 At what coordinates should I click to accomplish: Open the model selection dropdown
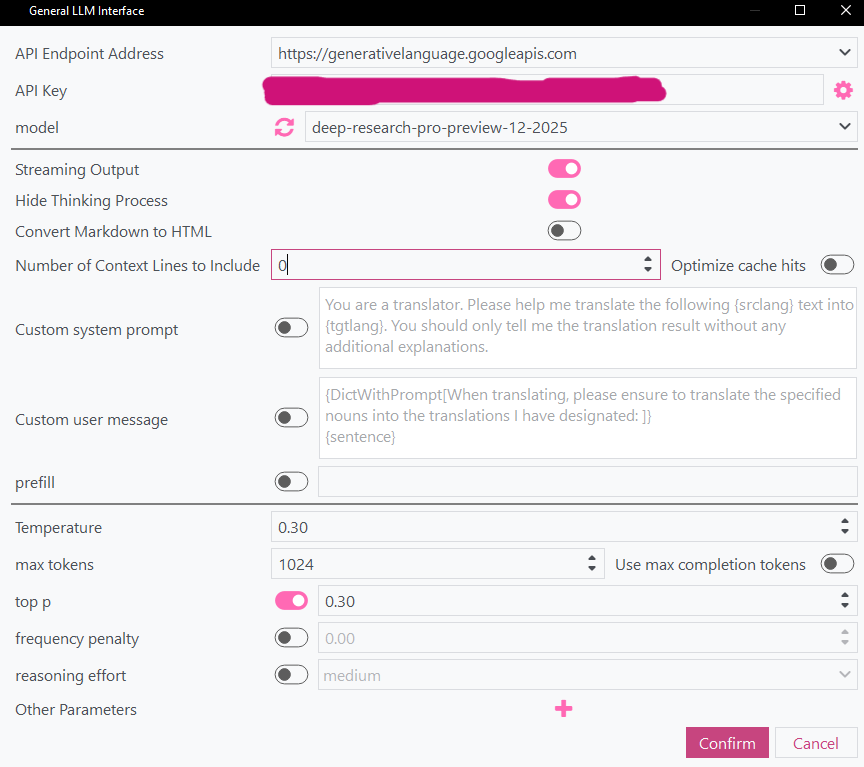pos(844,126)
